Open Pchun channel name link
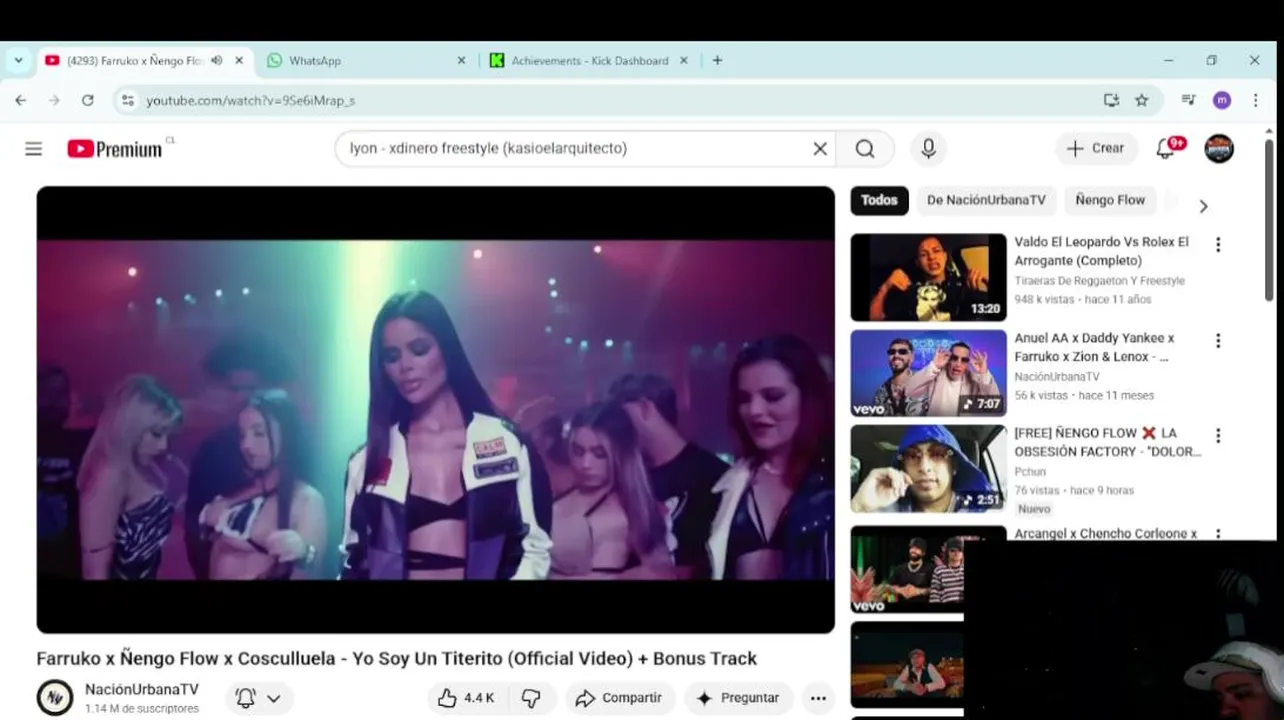The height and width of the screenshot is (720, 1284). pyautogui.click(x=1030, y=471)
